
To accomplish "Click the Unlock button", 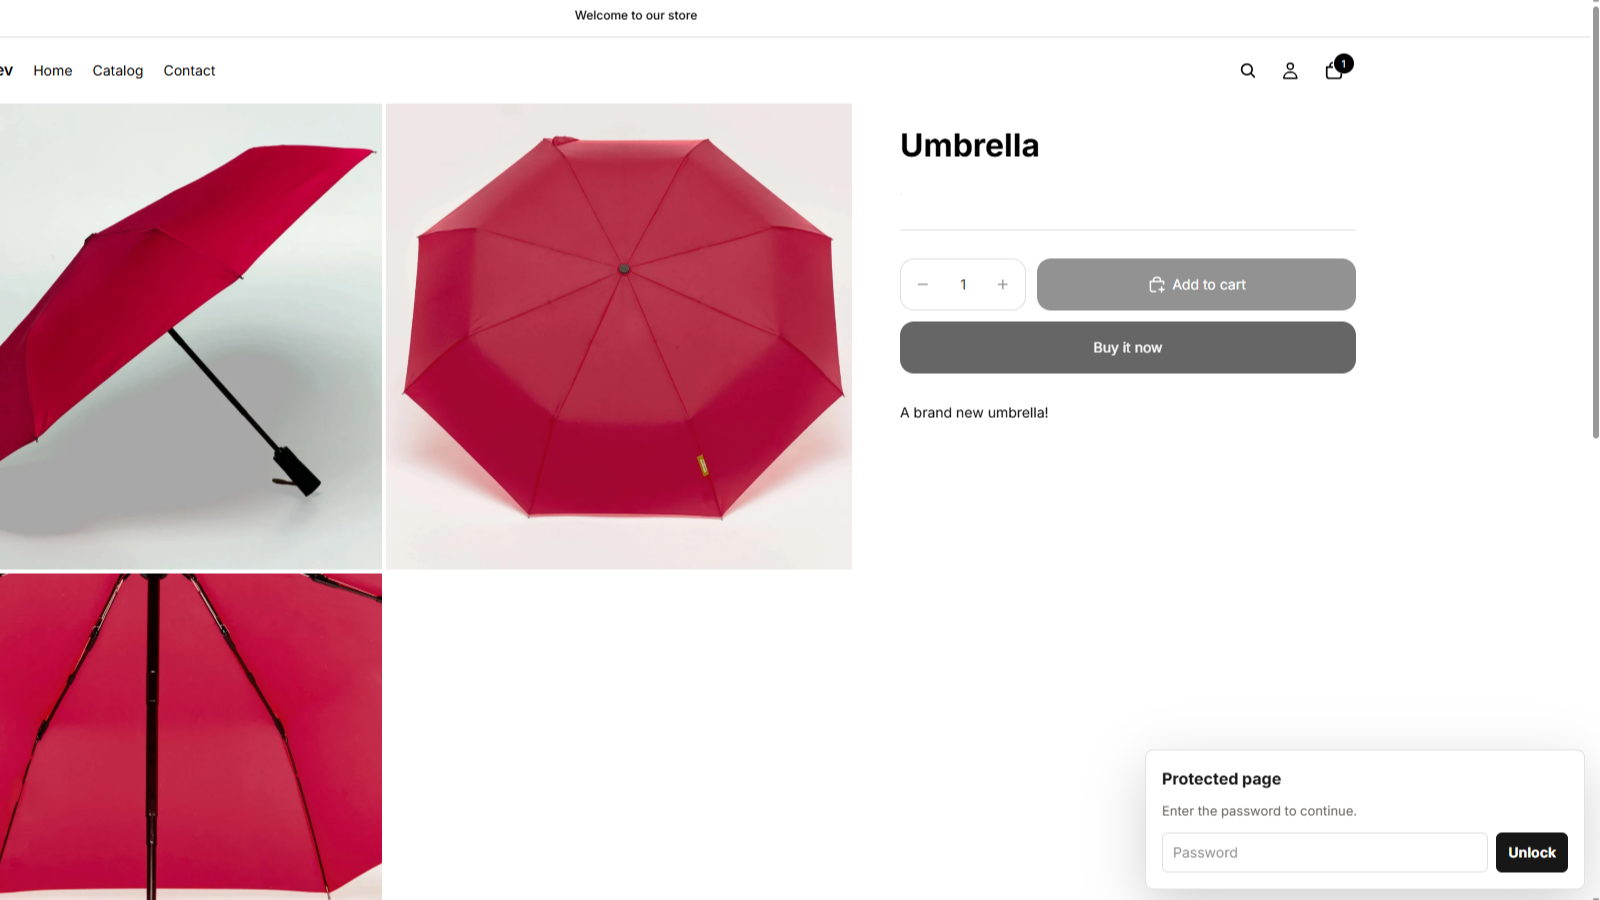I will coord(1532,853).
